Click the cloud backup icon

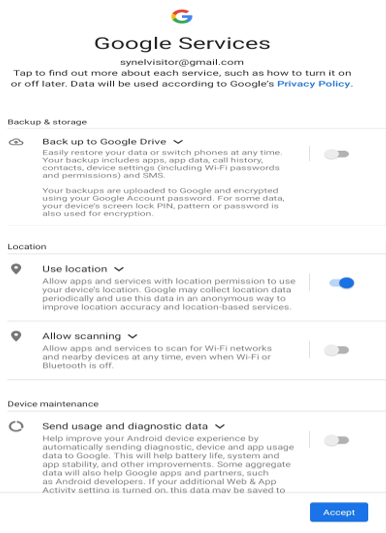point(16,142)
